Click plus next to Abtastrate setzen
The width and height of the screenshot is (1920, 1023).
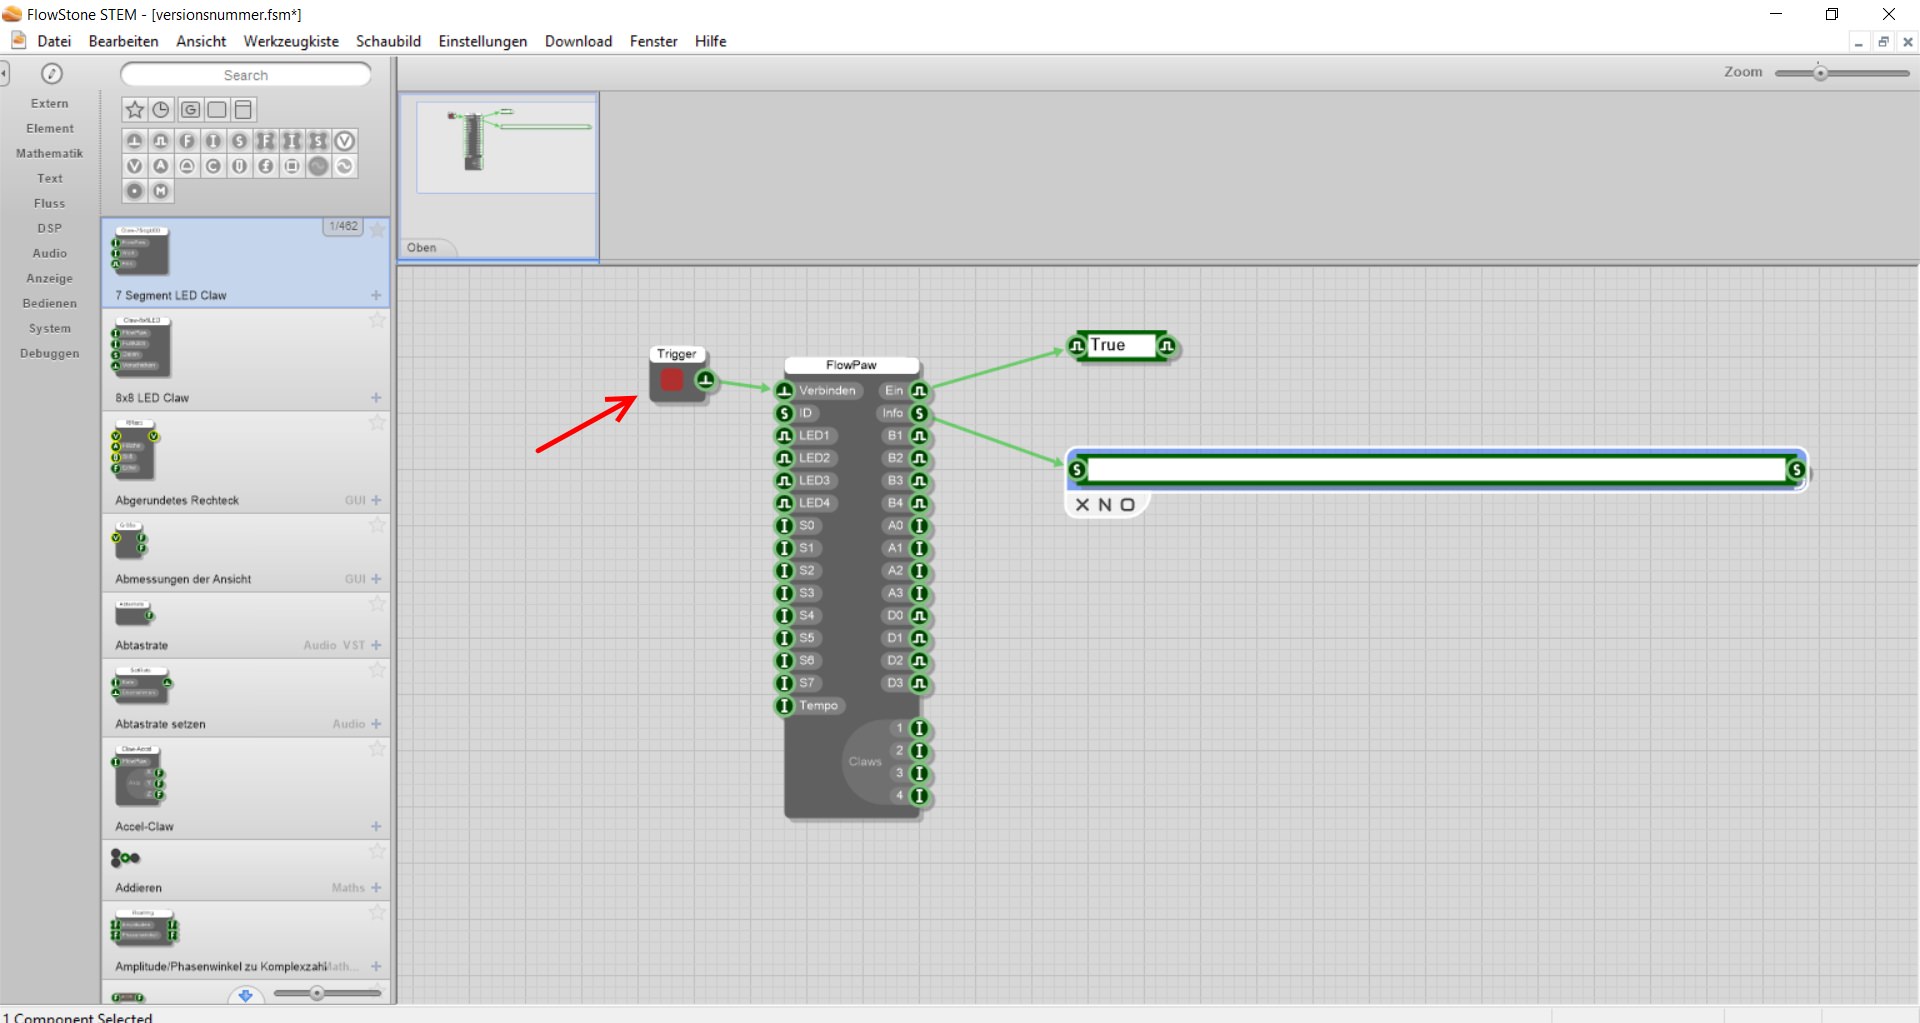tap(376, 724)
